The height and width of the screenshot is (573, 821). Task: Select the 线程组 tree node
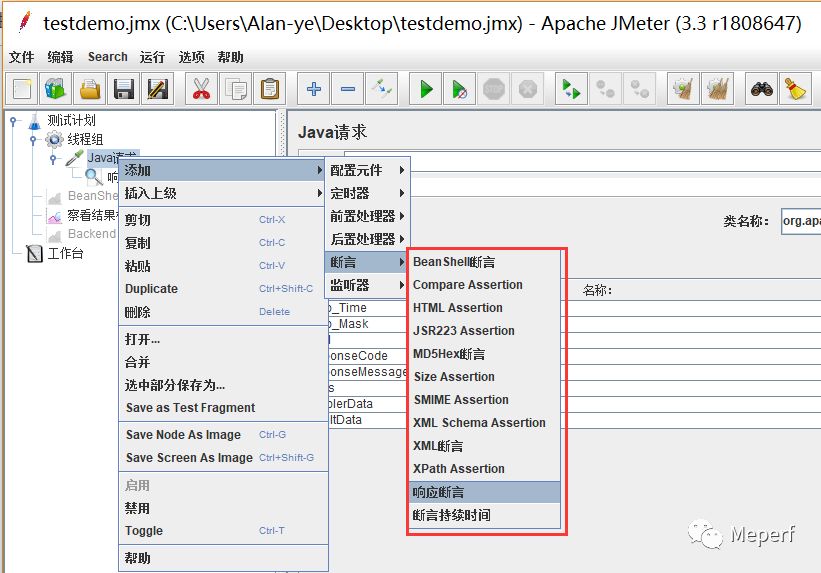click(x=85, y=139)
